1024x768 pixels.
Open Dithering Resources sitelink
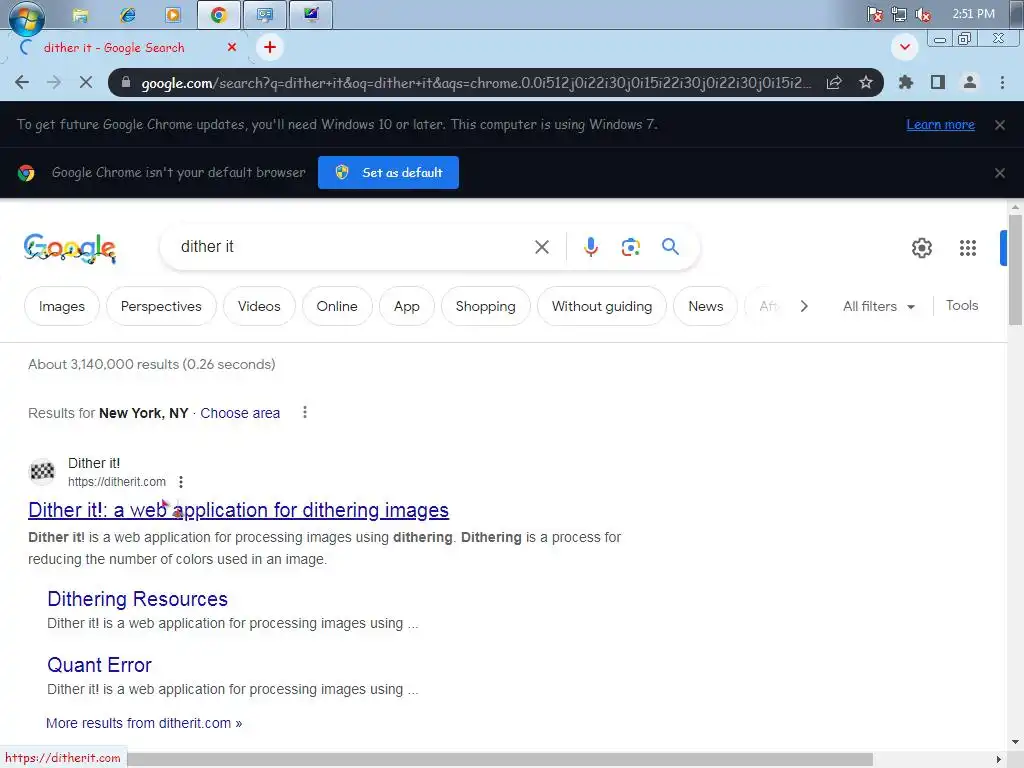(138, 599)
